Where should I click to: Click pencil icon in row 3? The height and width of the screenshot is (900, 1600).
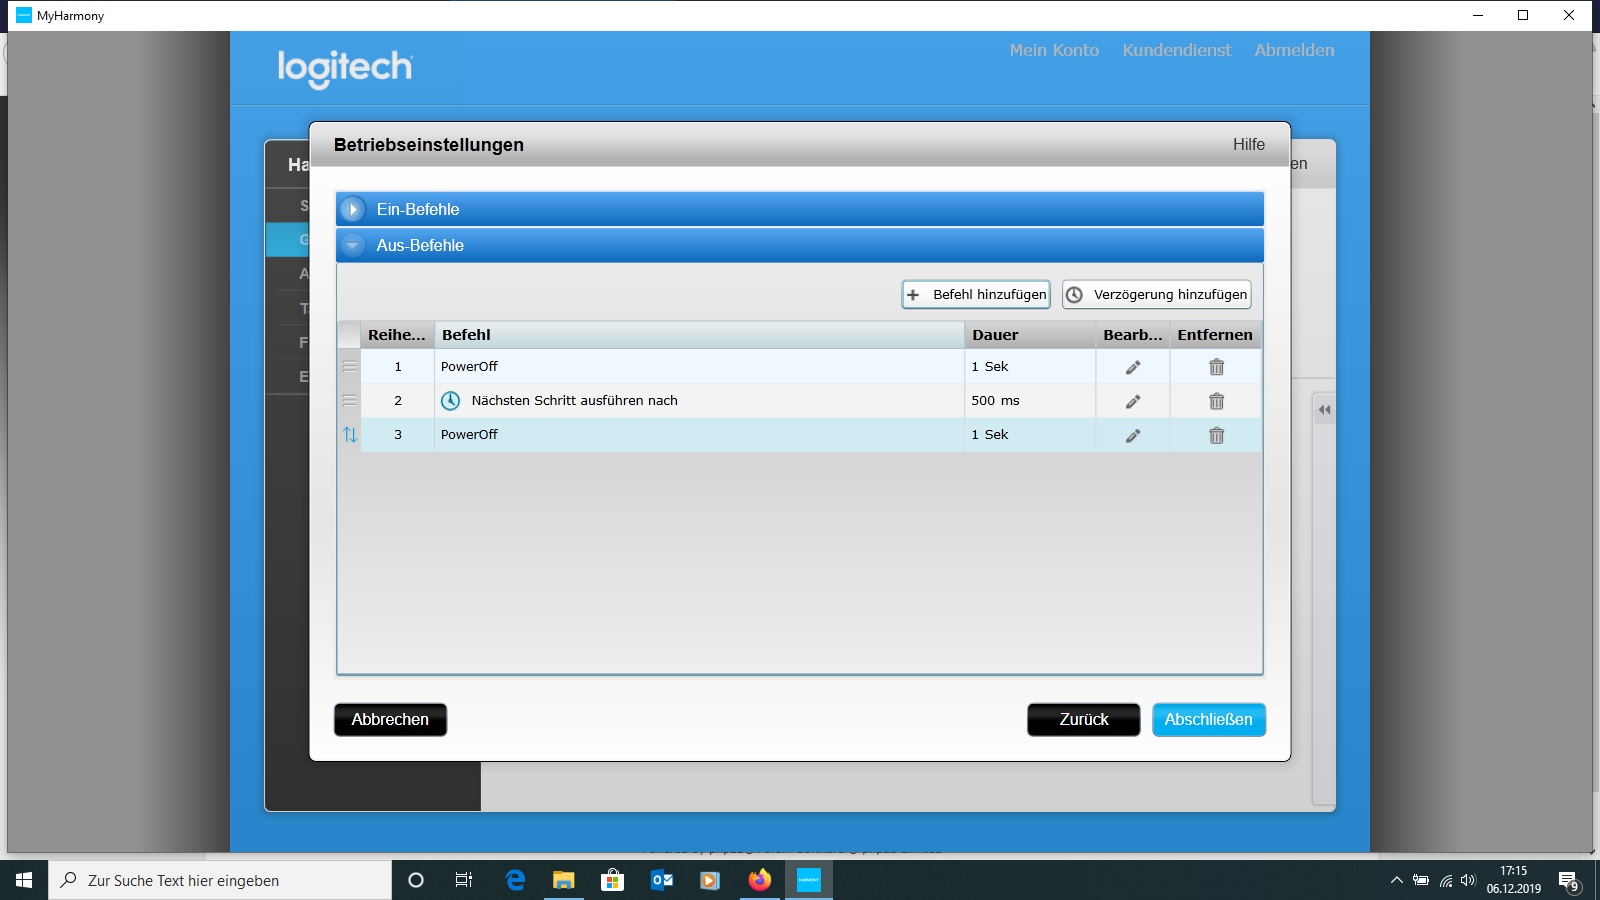click(1133, 435)
